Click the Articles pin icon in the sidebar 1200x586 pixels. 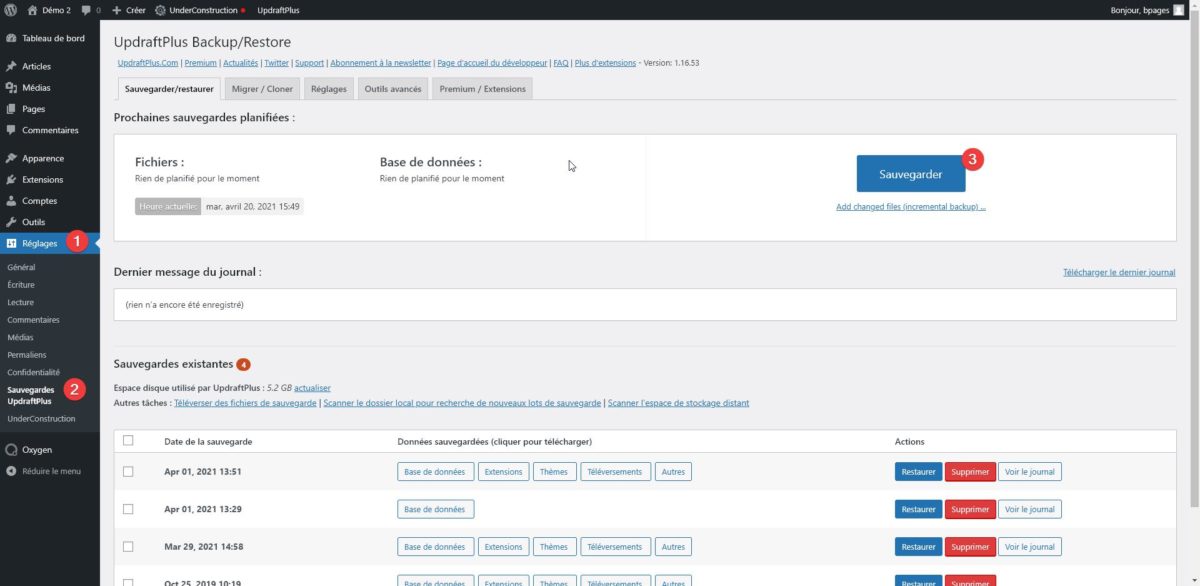[x=11, y=67]
